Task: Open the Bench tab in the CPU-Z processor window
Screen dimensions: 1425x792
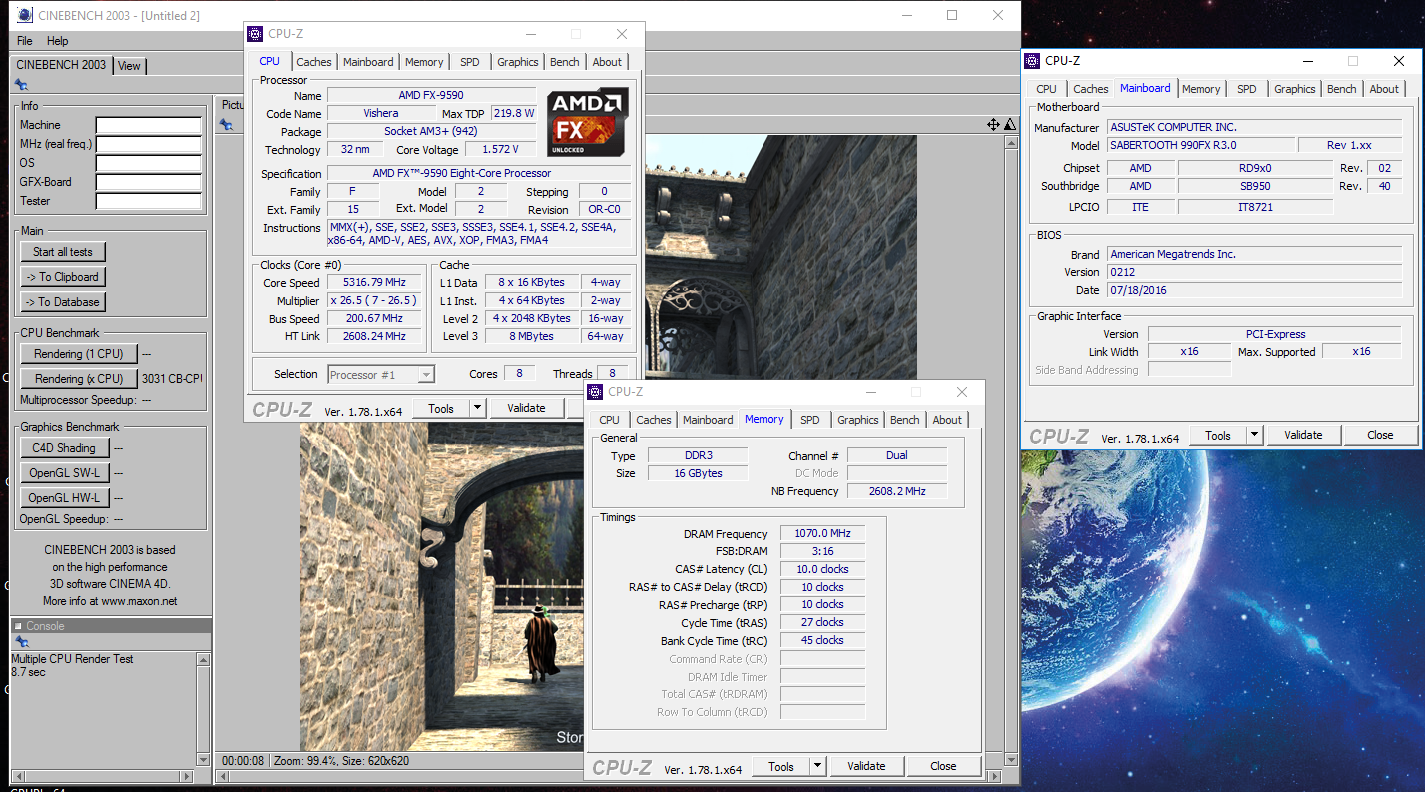Action: pos(565,62)
